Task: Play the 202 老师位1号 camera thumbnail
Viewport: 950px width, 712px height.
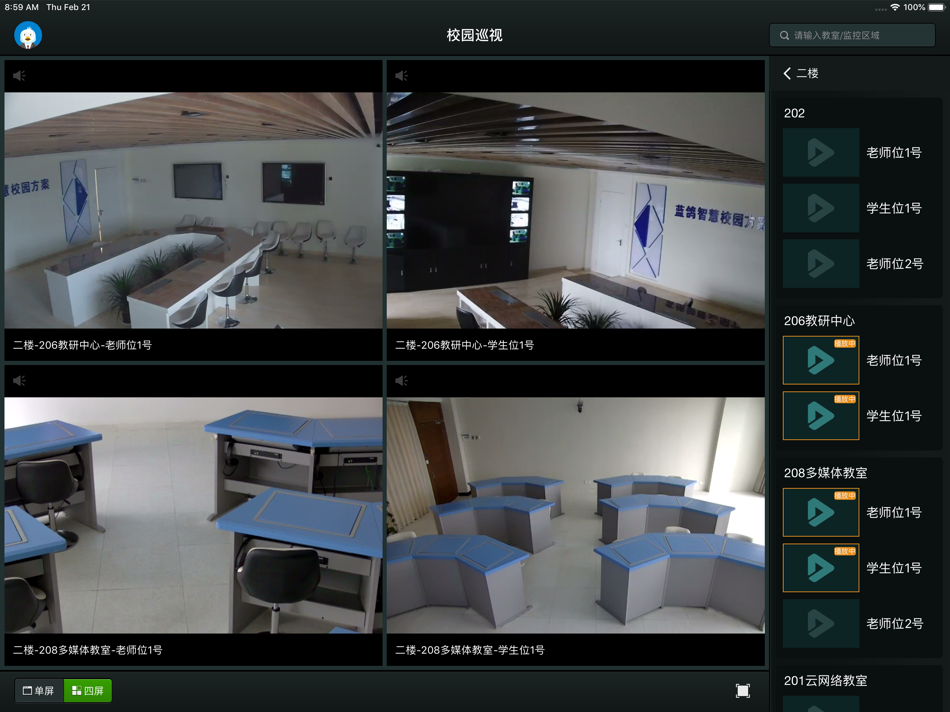Action: 821,153
